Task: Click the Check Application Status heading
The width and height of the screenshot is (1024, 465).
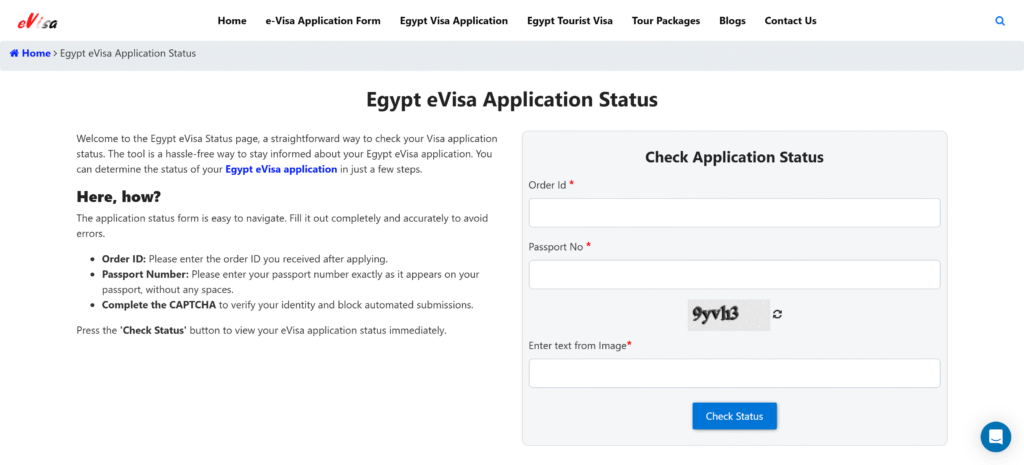Action: coord(734,157)
